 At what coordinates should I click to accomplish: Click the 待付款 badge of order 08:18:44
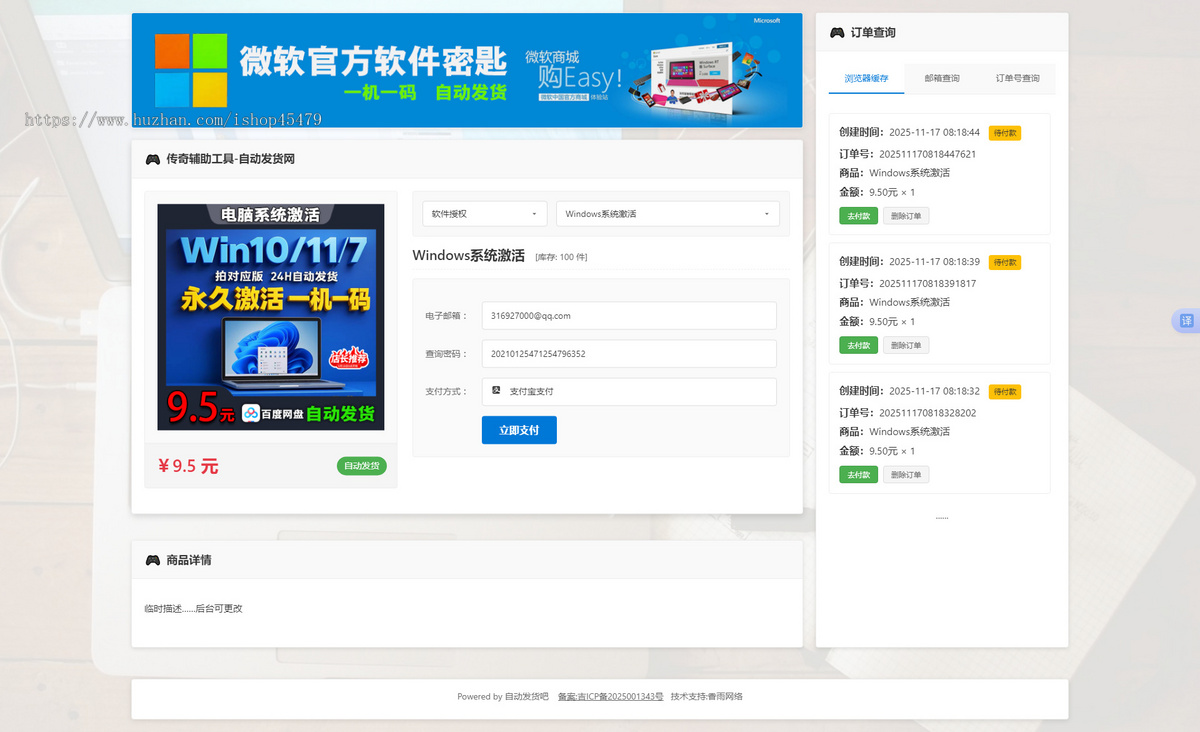tap(1005, 133)
